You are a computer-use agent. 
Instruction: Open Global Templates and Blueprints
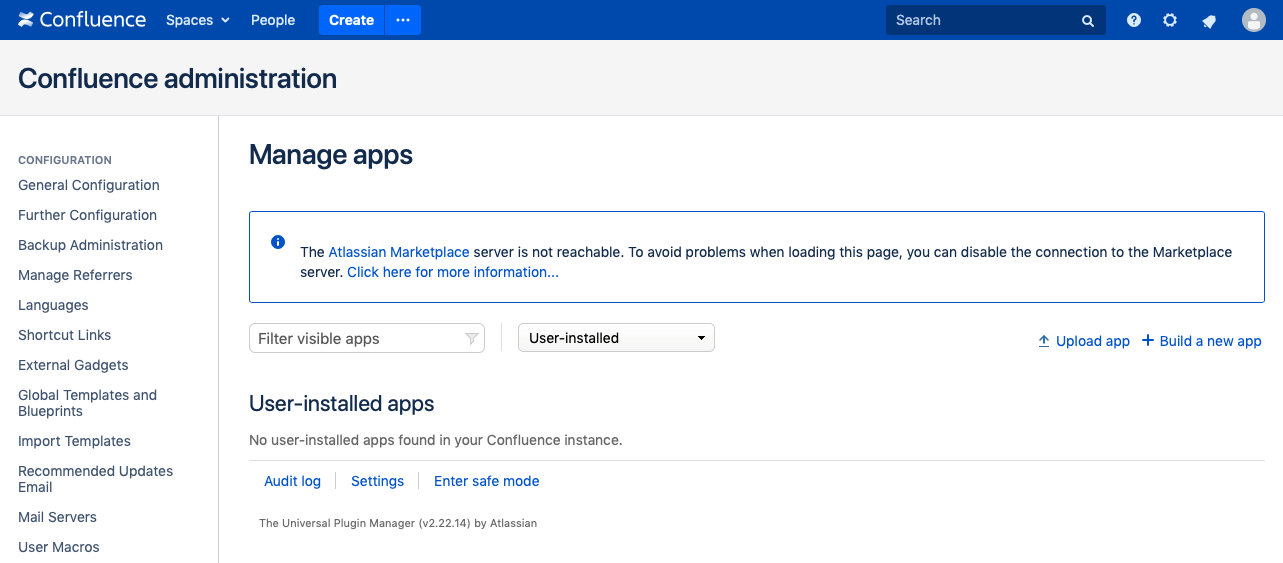87,403
